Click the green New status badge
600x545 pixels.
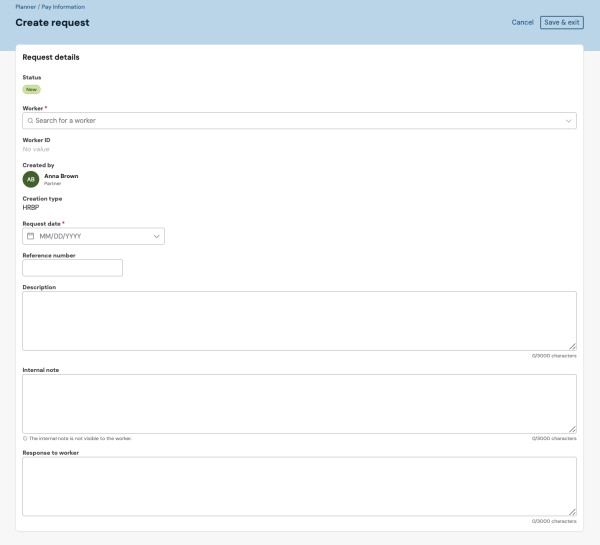point(32,89)
